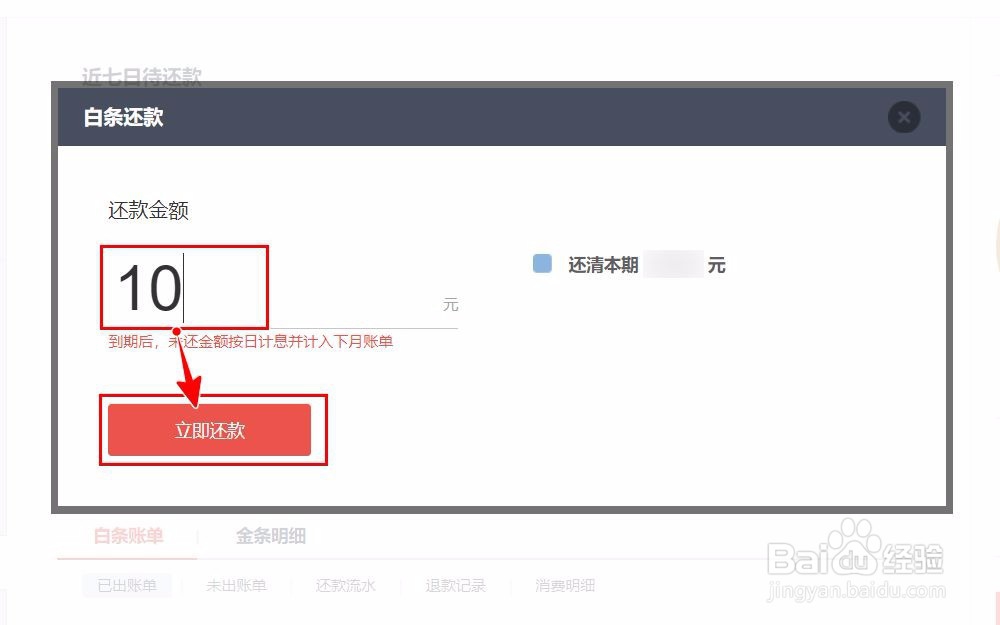Close the 白条还款 dialog with X icon
This screenshot has width=1000, height=625.
(904, 117)
